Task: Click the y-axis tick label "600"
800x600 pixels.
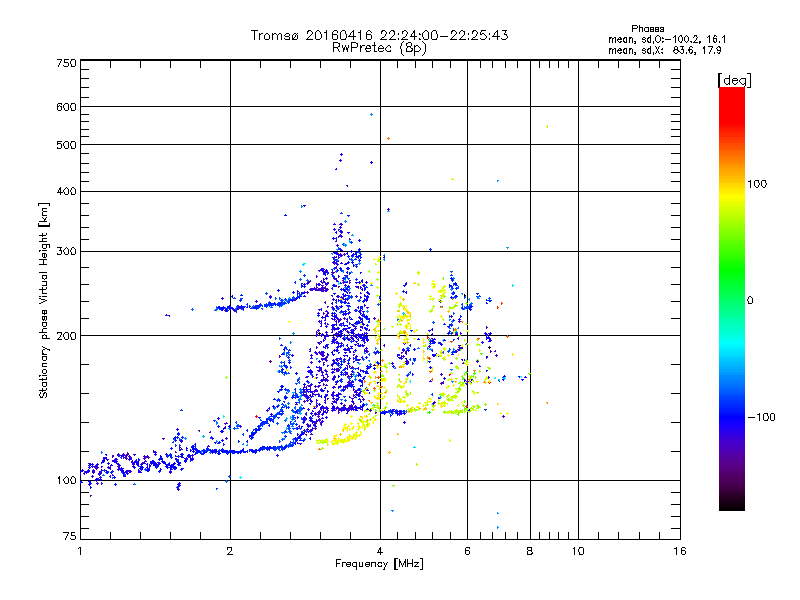Action: point(66,107)
